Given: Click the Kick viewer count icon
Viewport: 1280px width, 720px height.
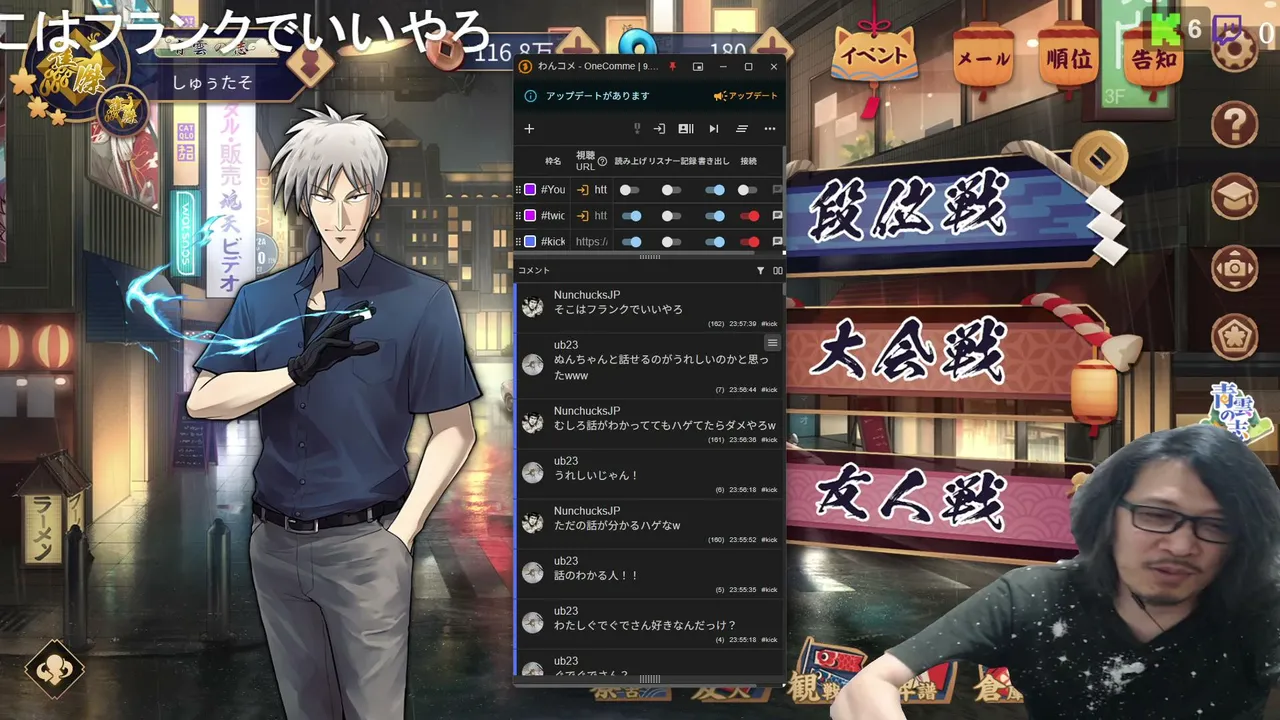Looking at the screenshot, I should point(1165,29).
